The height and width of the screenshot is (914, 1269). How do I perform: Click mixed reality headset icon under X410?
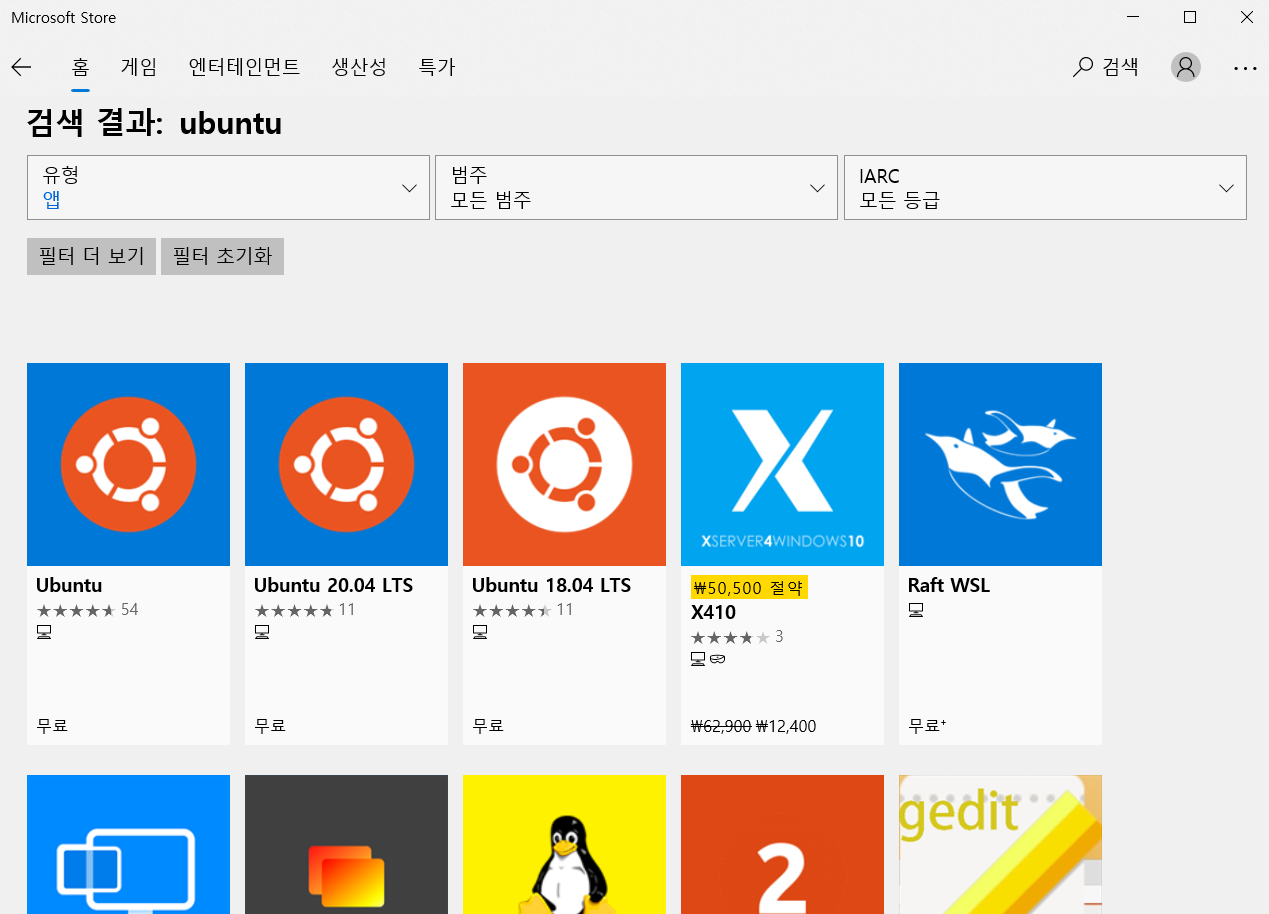717,659
